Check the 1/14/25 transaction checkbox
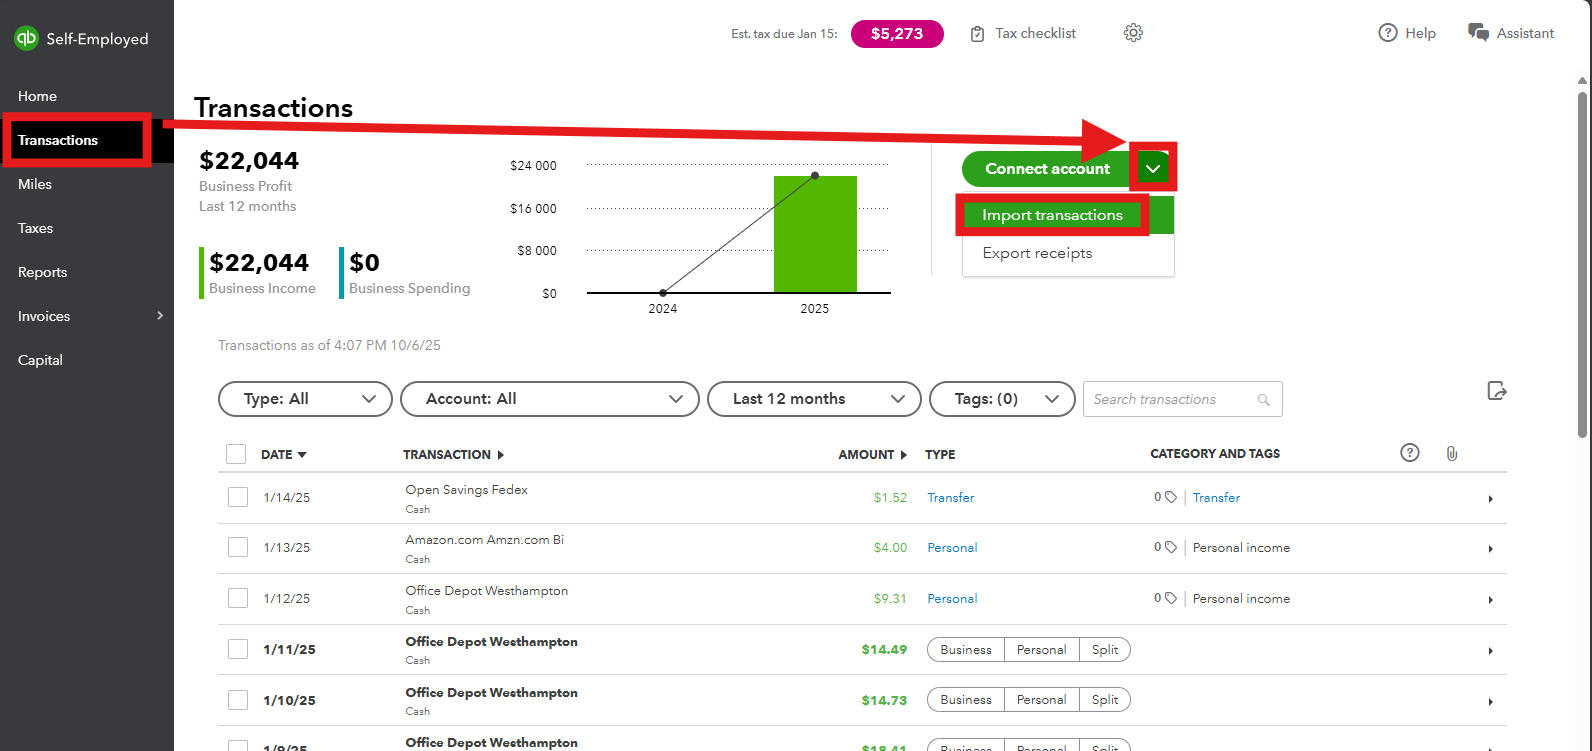Screen dimensions: 1592x751 (238, 497)
